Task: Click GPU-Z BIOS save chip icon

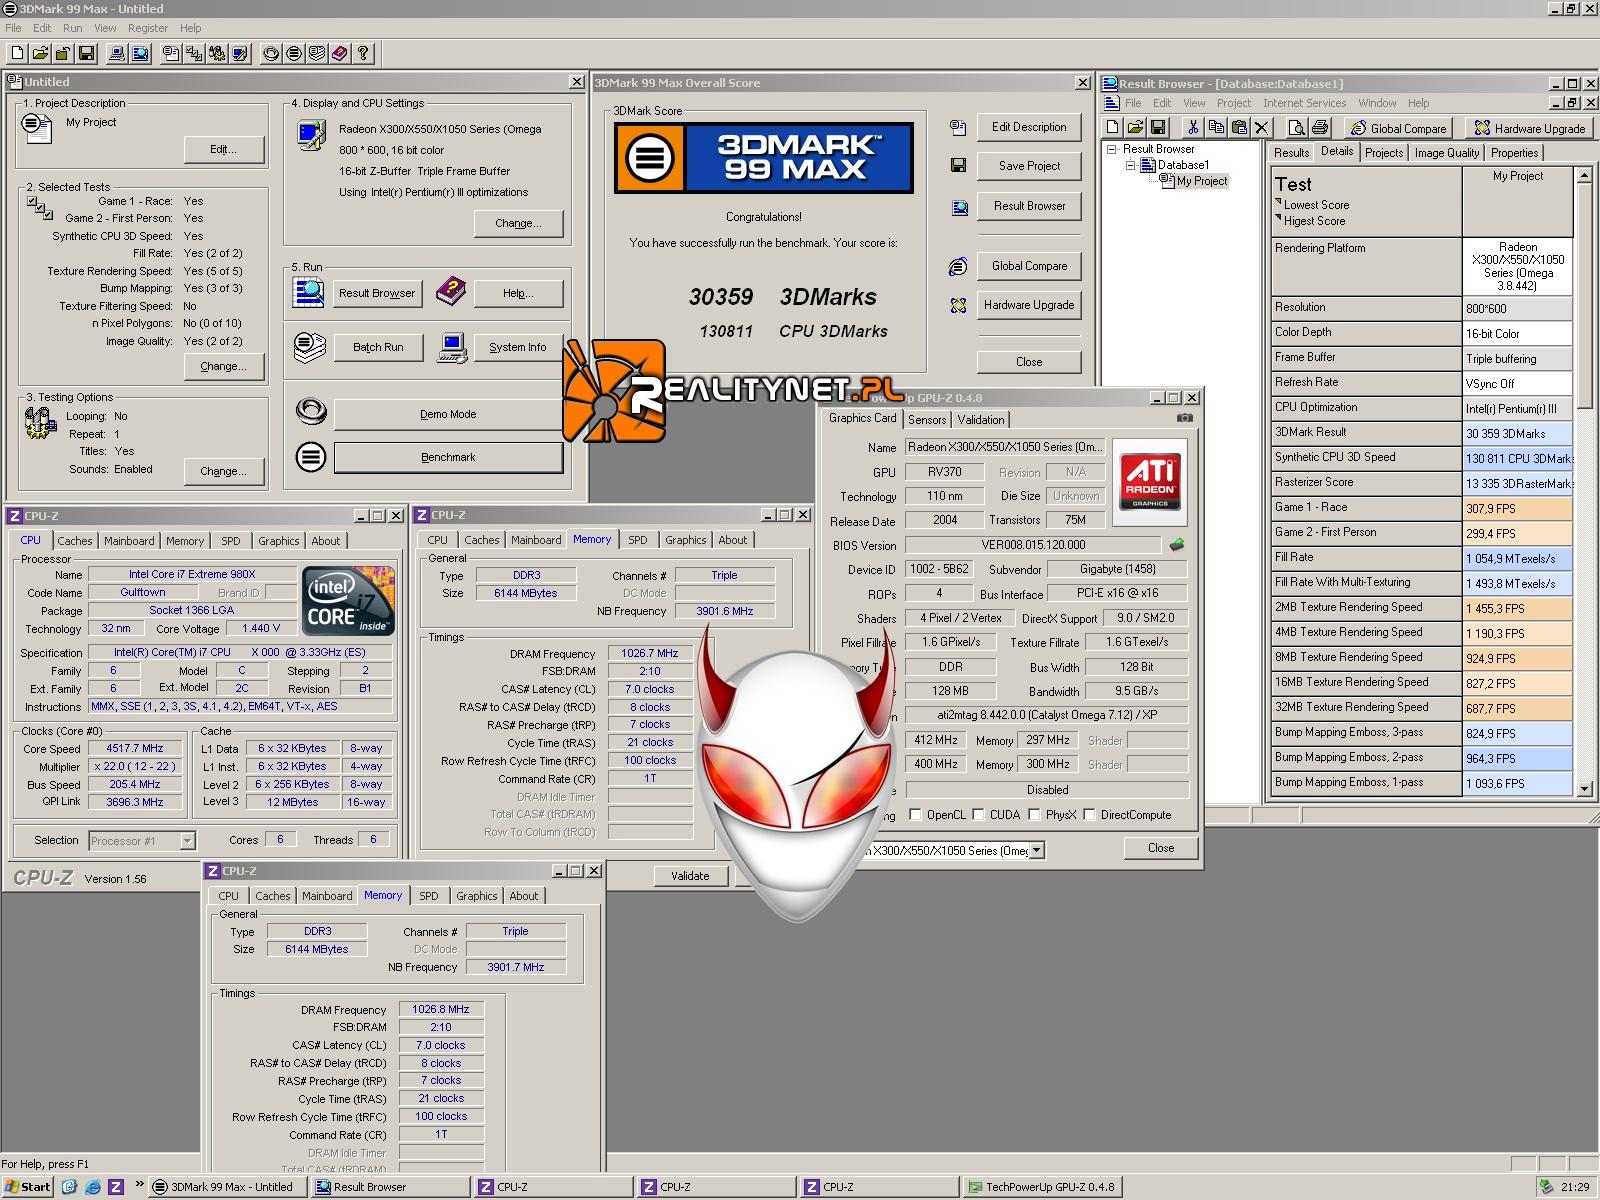Action: tap(1177, 545)
